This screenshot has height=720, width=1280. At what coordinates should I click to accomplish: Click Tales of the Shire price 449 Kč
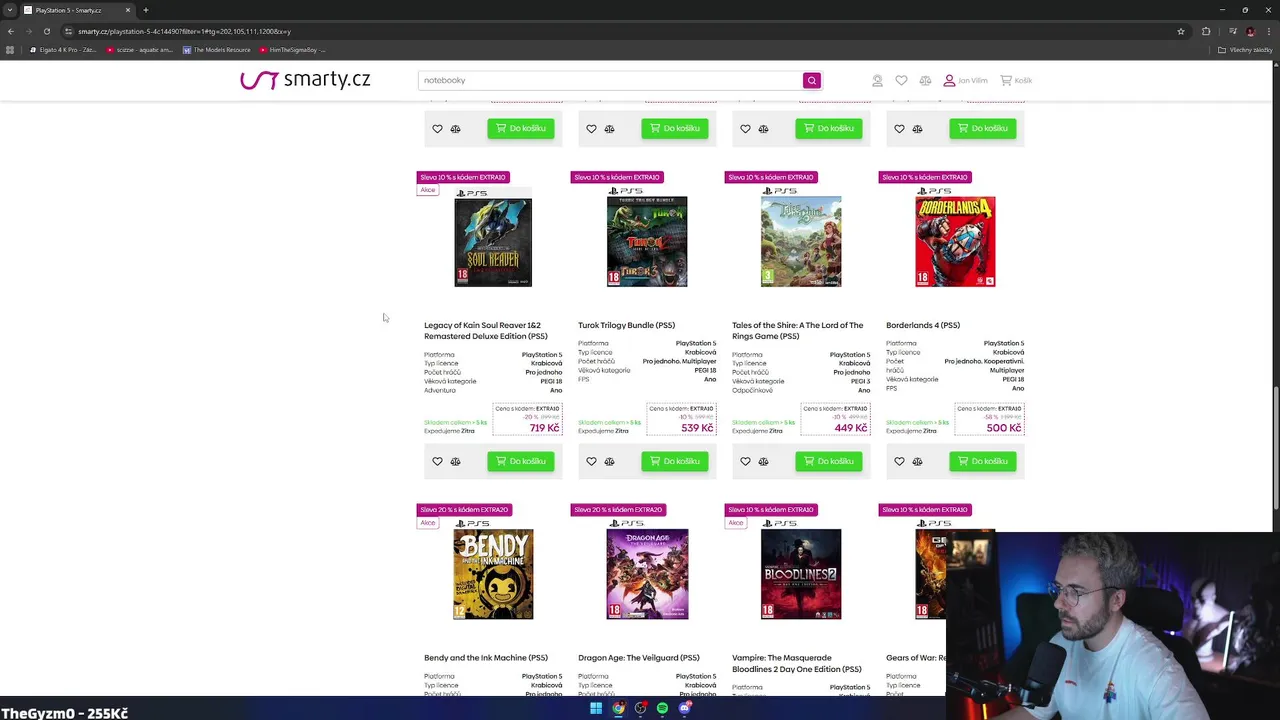[851, 428]
